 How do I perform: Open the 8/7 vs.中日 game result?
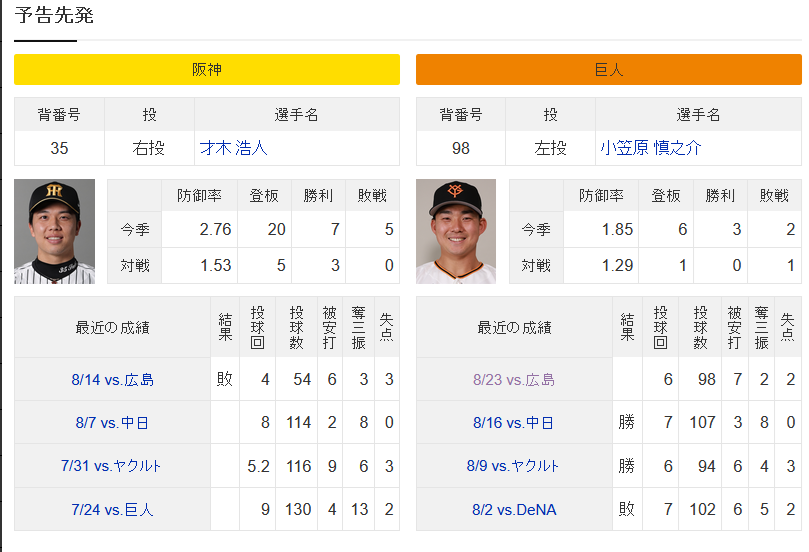pyautogui.click(x=112, y=423)
